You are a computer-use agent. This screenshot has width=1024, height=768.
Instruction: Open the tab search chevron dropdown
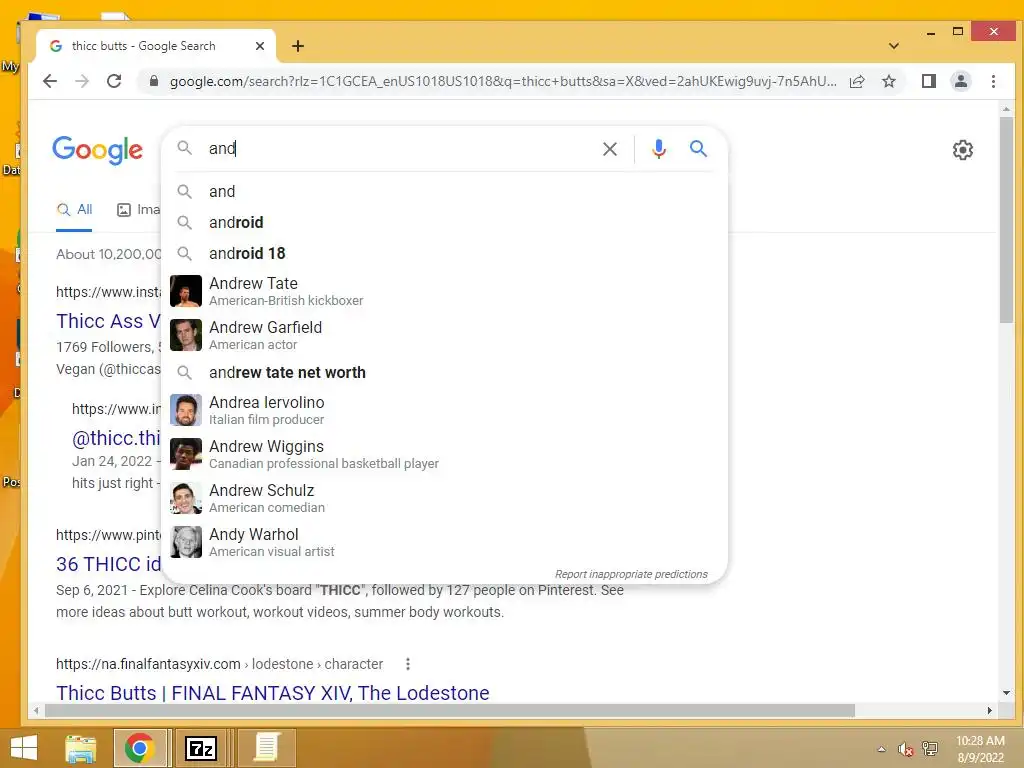click(x=894, y=46)
